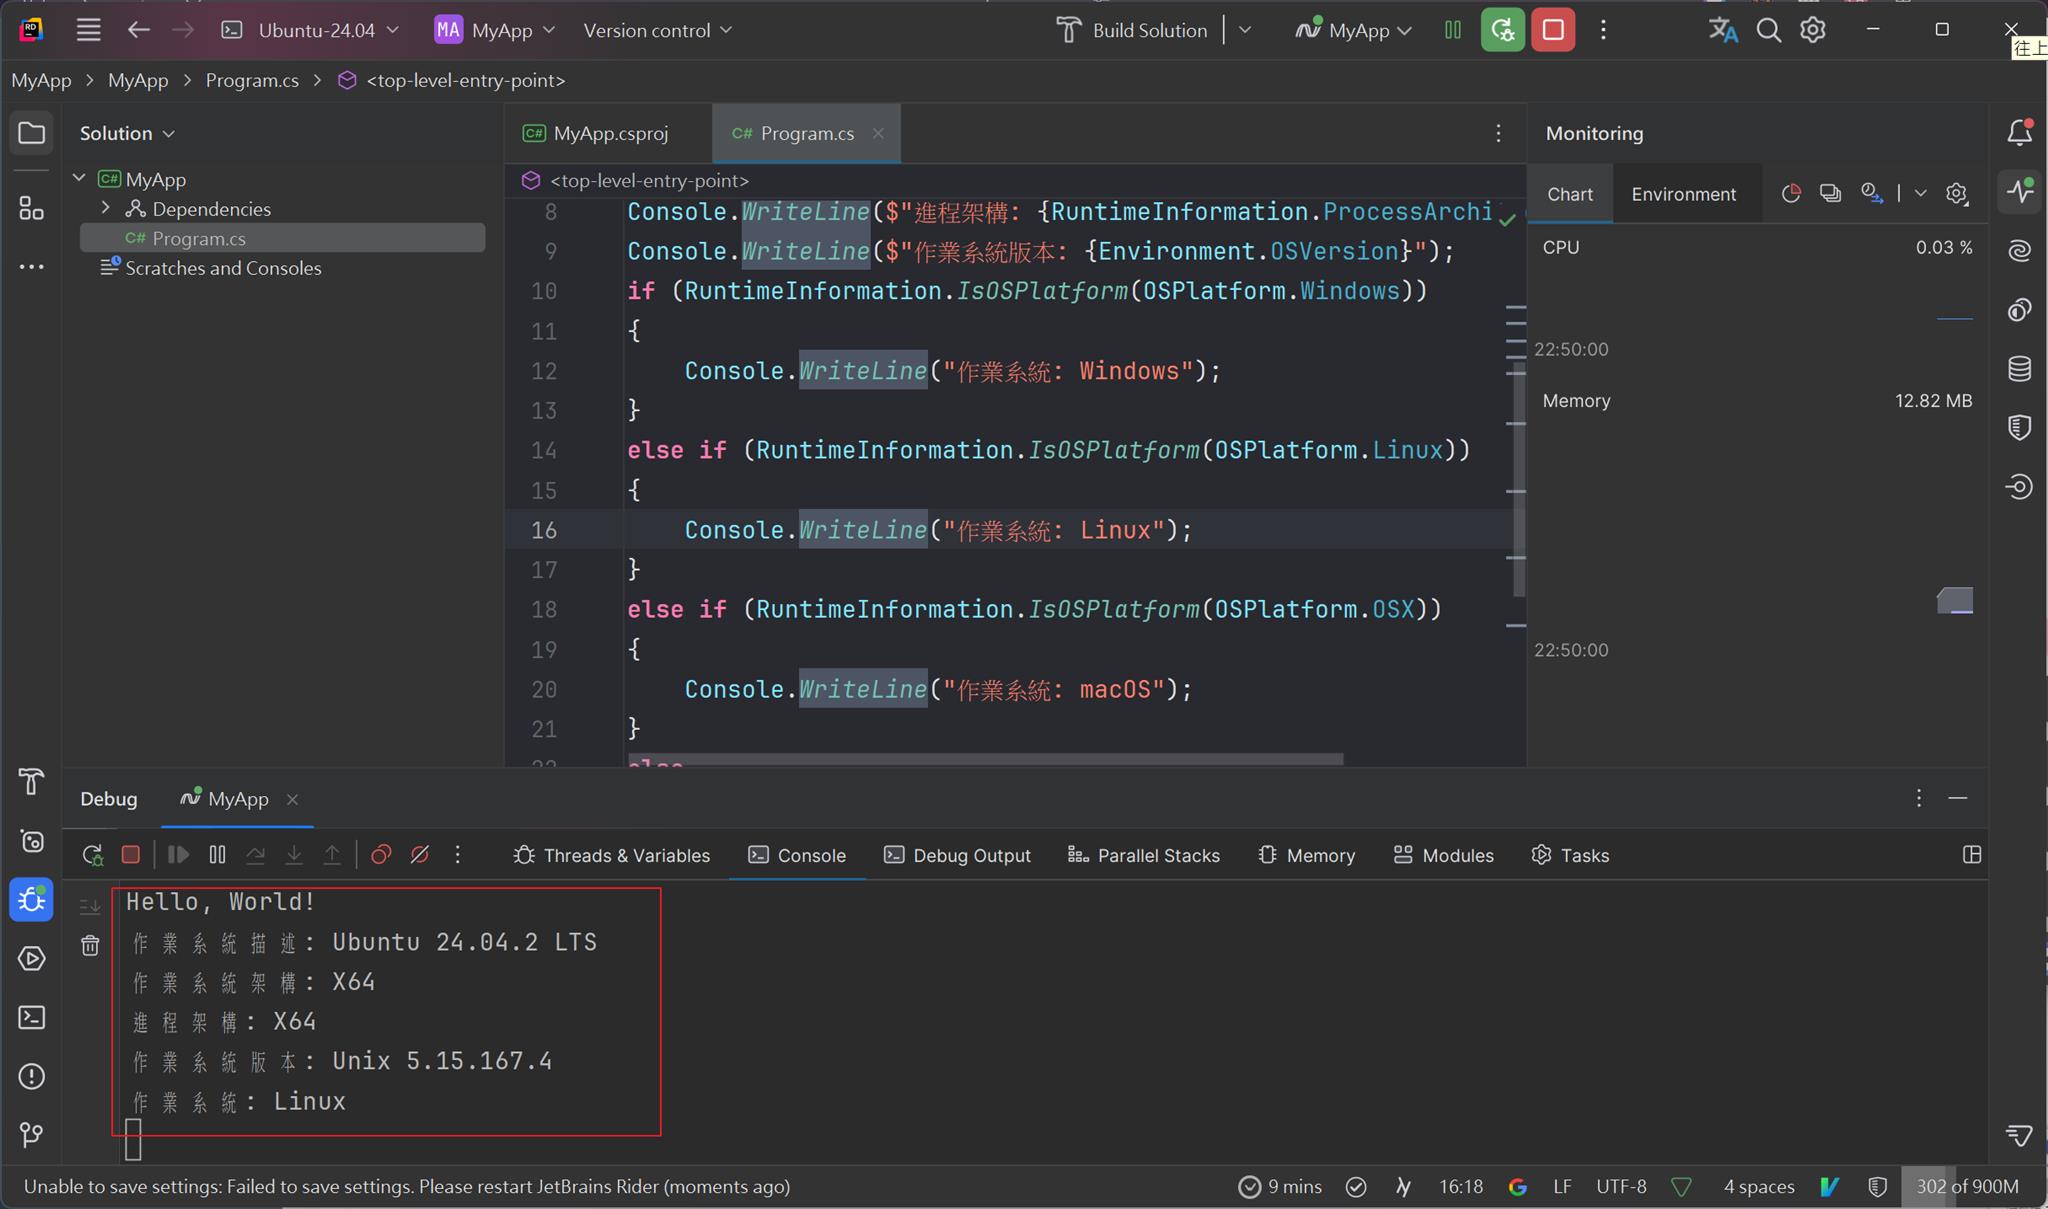Navigate back with the left arrow
The height and width of the screenshot is (1209, 2048).
point(138,30)
